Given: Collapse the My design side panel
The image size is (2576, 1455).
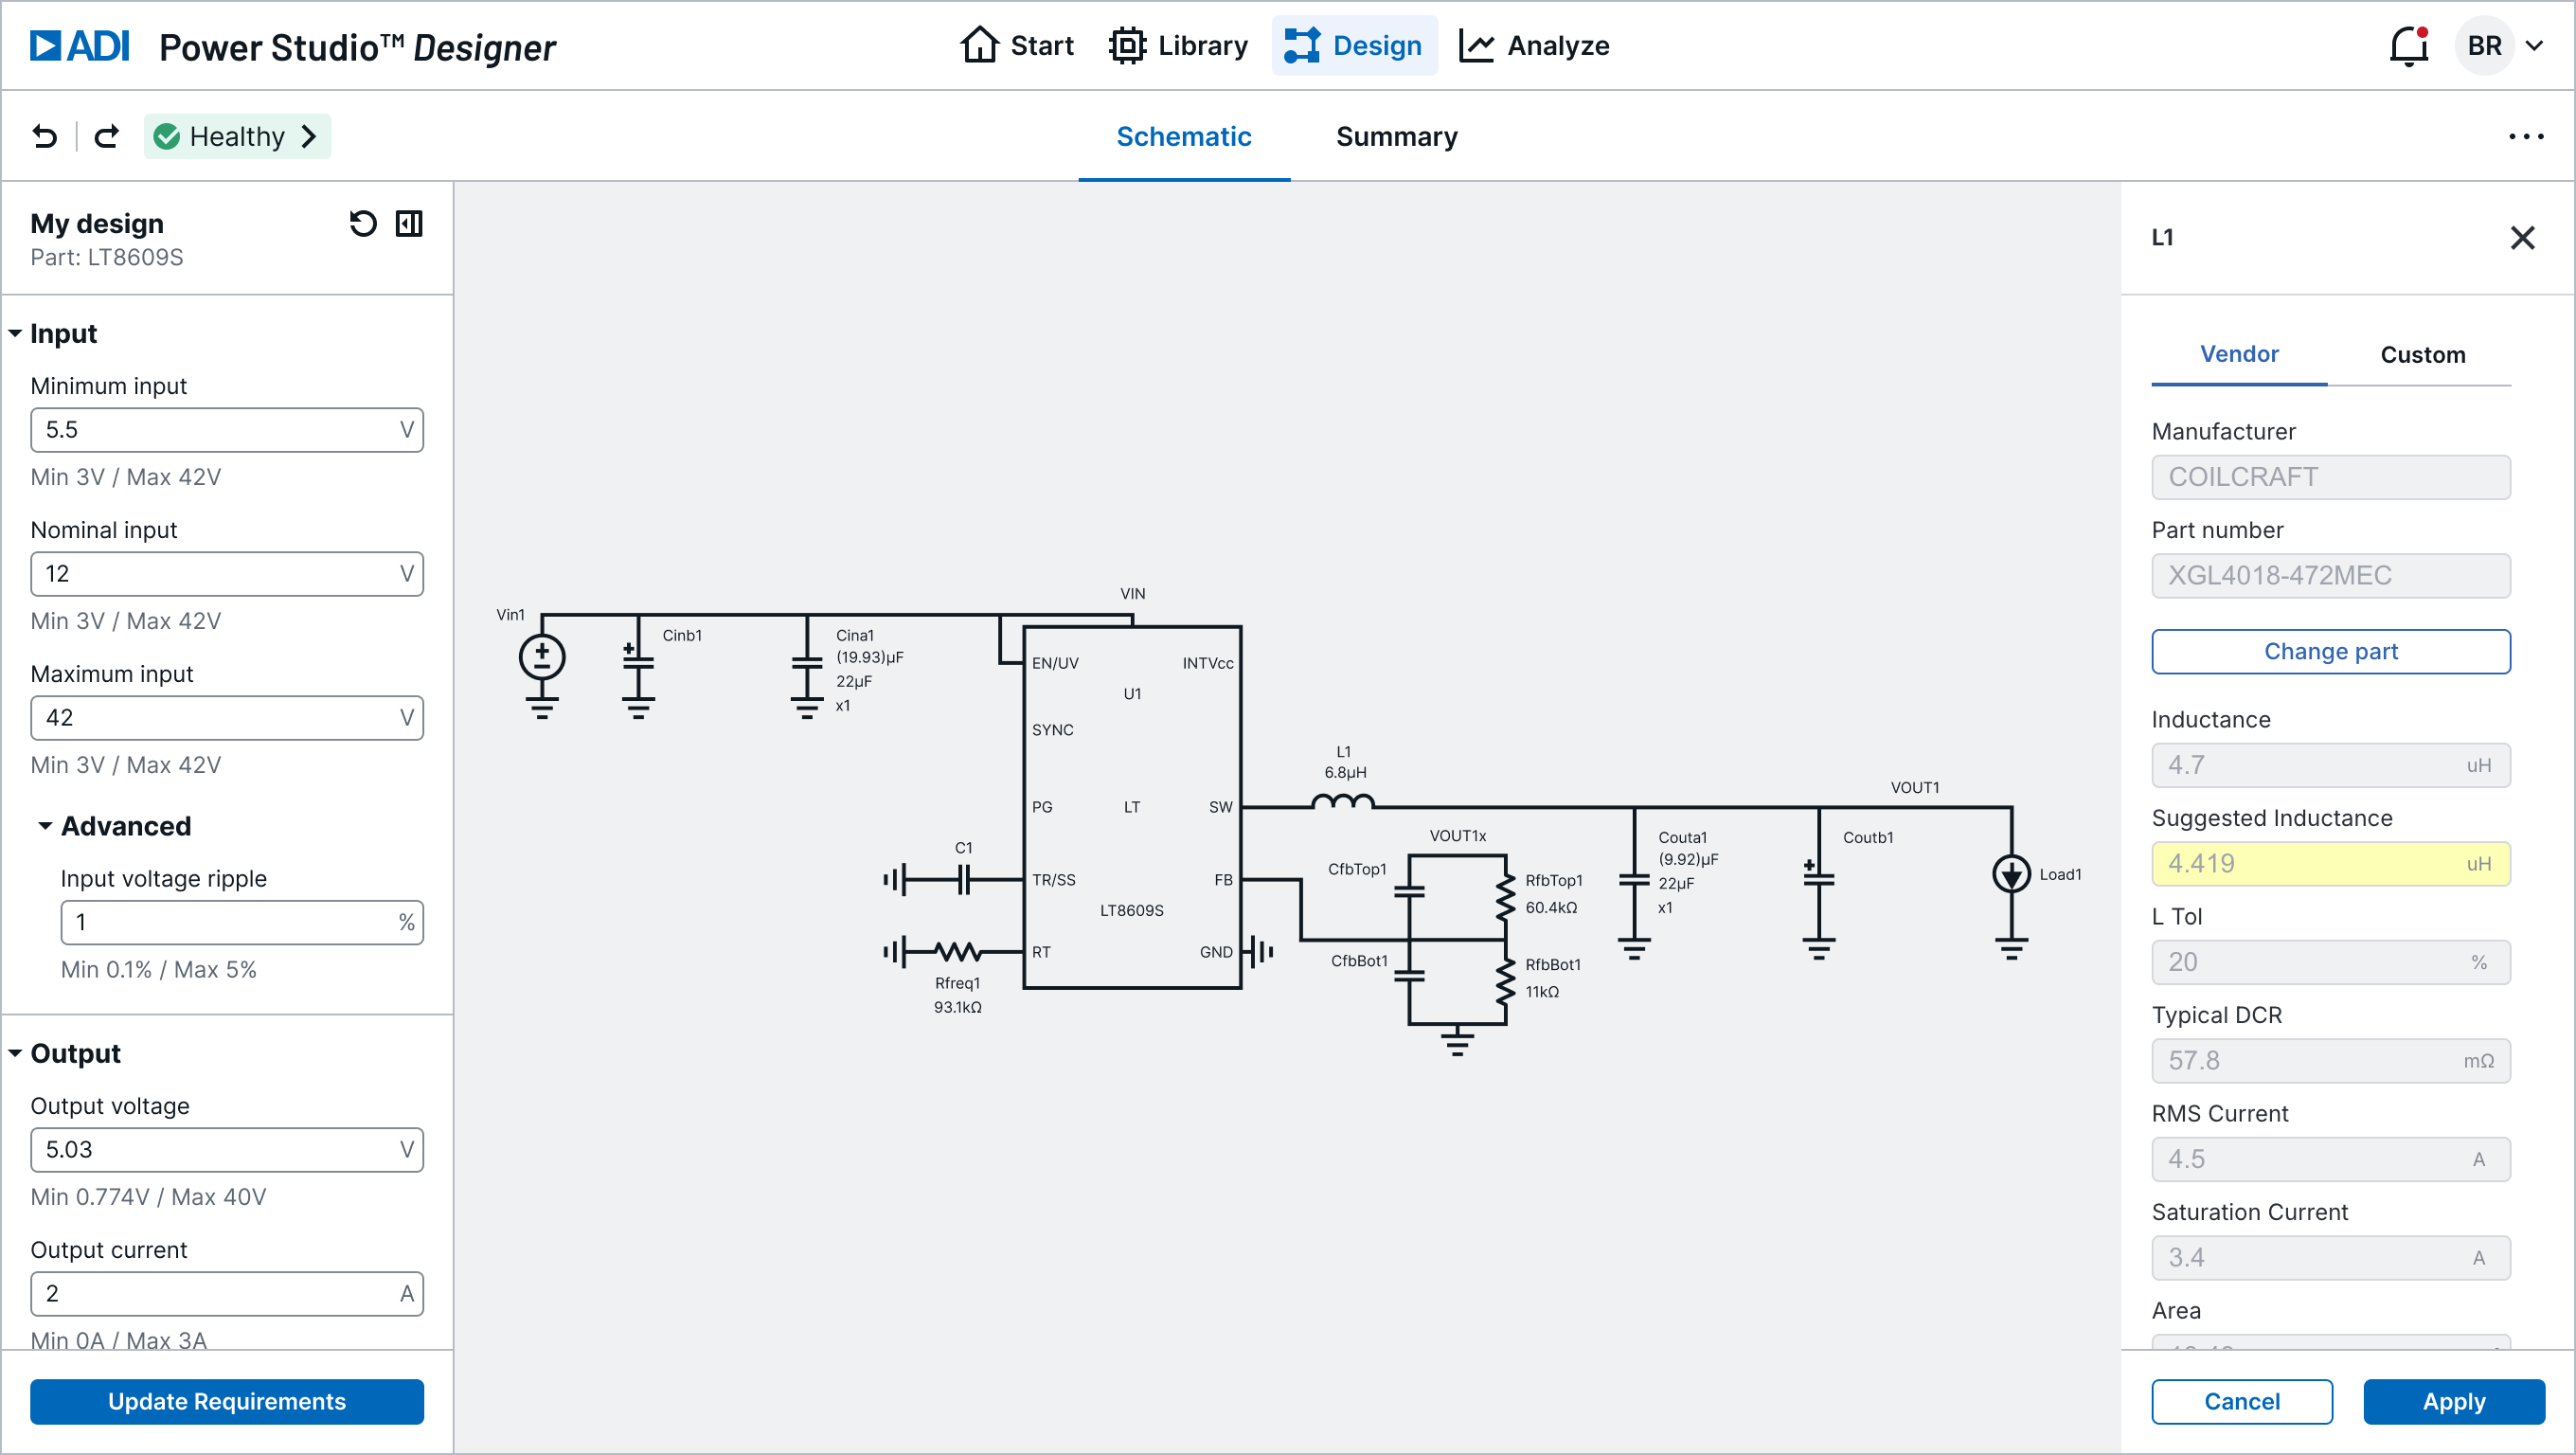Looking at the screenshot, I should pyautogui.click(x=408, y=223).
